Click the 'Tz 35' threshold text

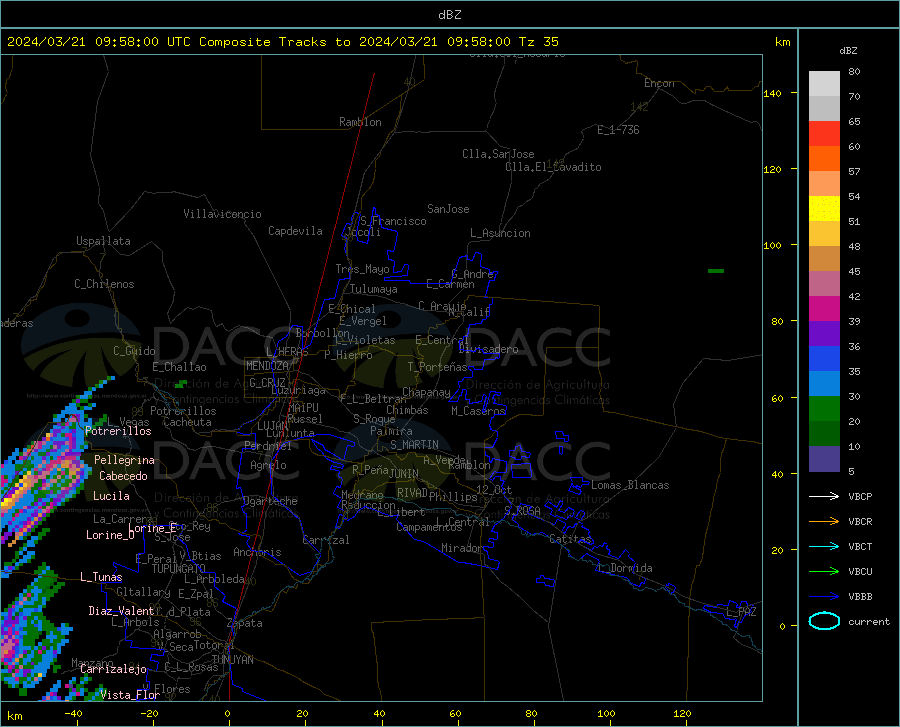click(x=538, y=42)
